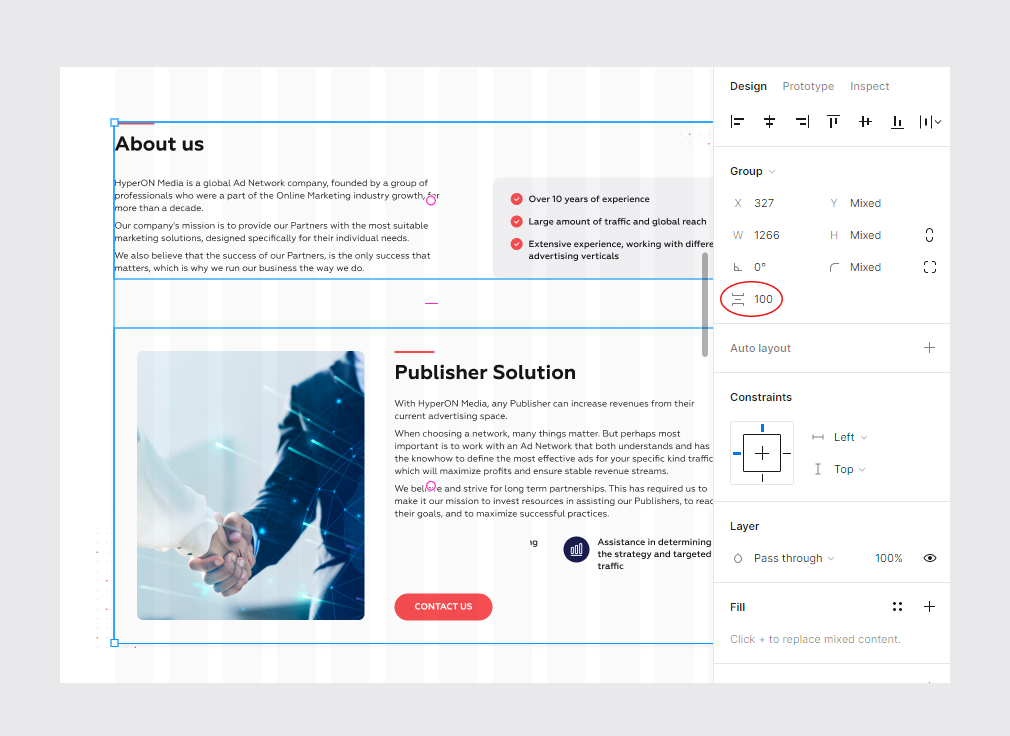The image size is (1010, 736).
Task: Switch to the Prototype tab
Action: point(808,86)
